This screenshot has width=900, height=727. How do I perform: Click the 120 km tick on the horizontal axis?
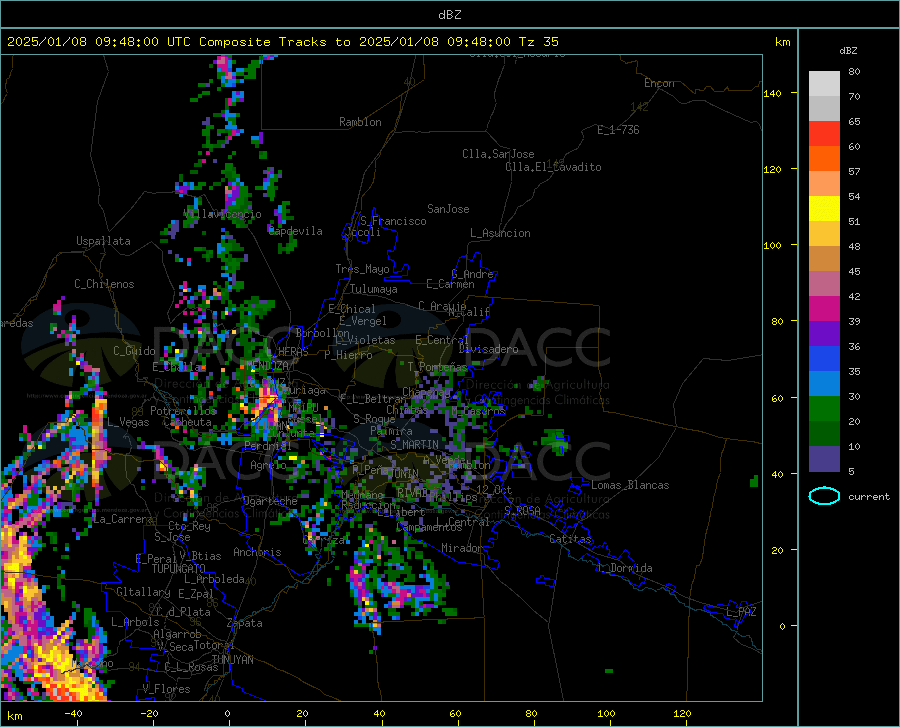pyautogui.click(x=682, y=713)
